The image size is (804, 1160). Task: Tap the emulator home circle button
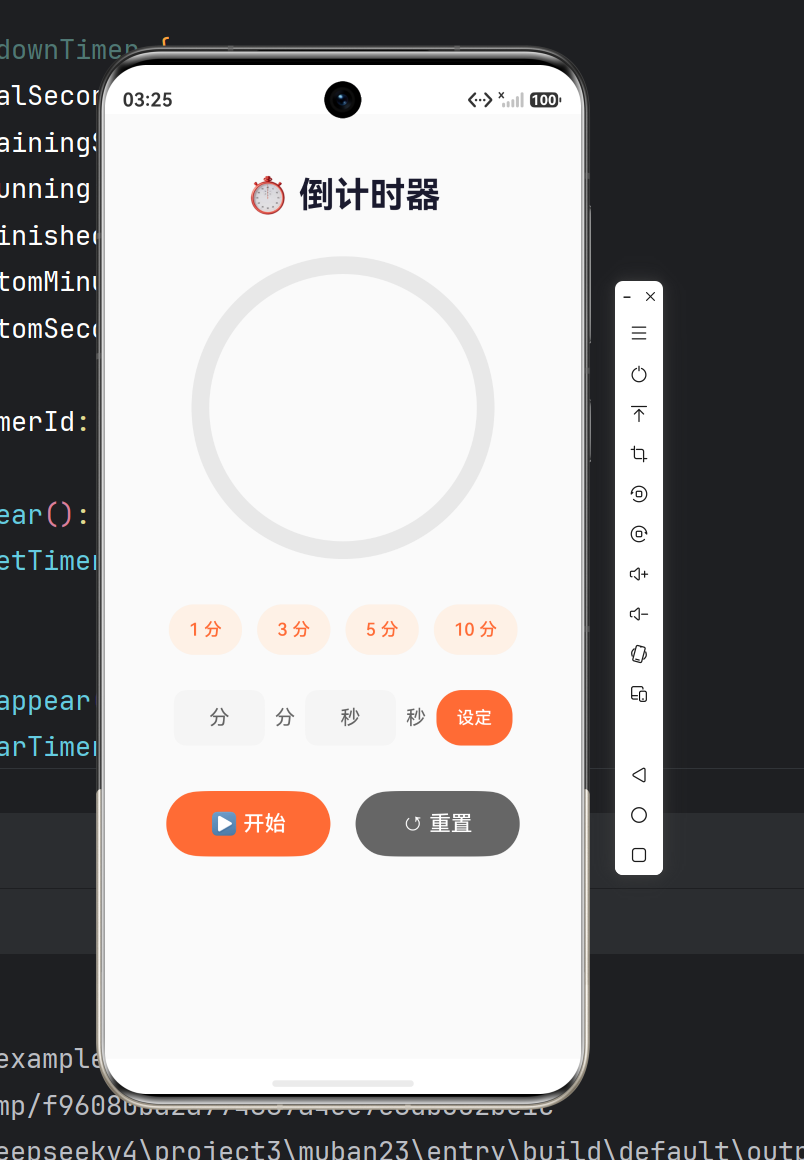coord(639,815)
